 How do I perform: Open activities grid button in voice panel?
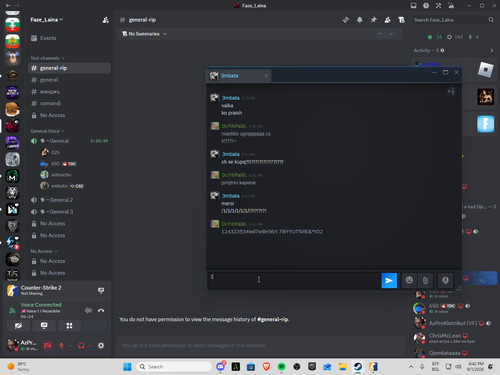(x=69, y=326)
